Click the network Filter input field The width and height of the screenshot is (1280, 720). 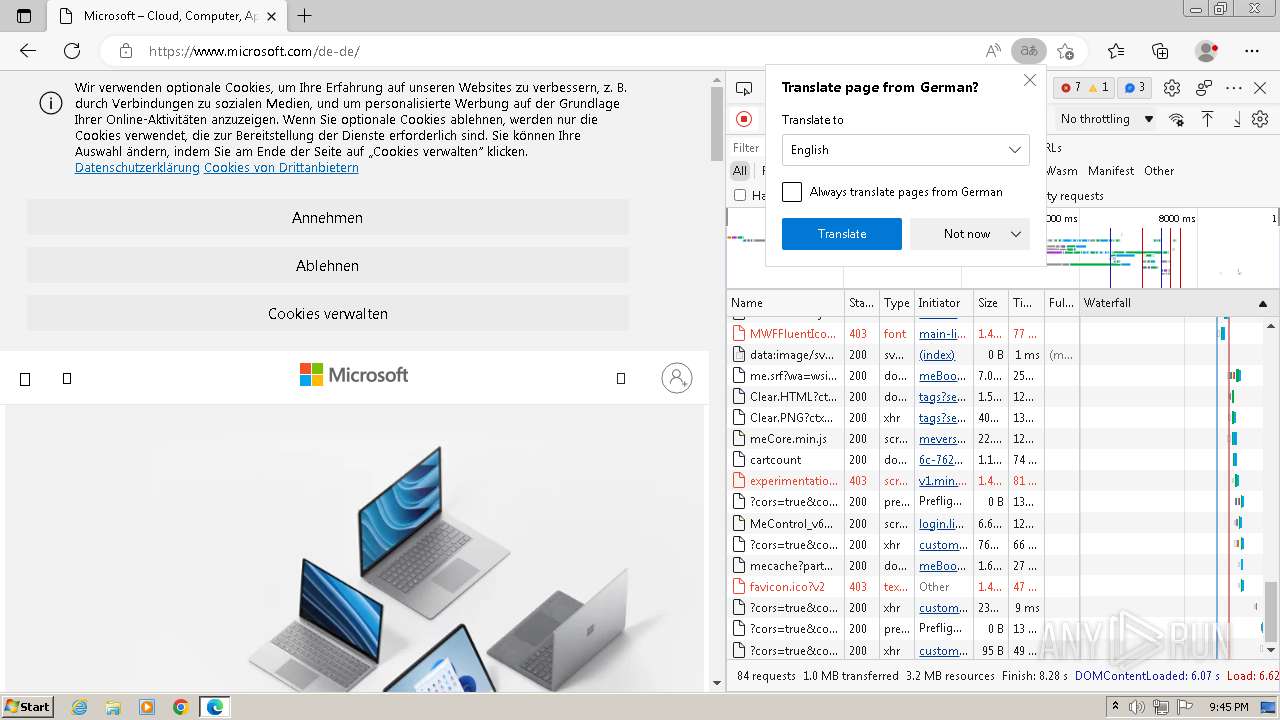coord(747,147)
